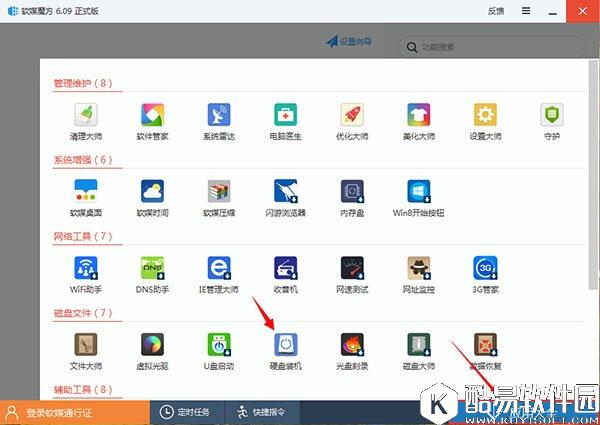Viewport: 600px width, 425px height.
Task: Launch 软件管家 software manager
Action: coord(152,115)
